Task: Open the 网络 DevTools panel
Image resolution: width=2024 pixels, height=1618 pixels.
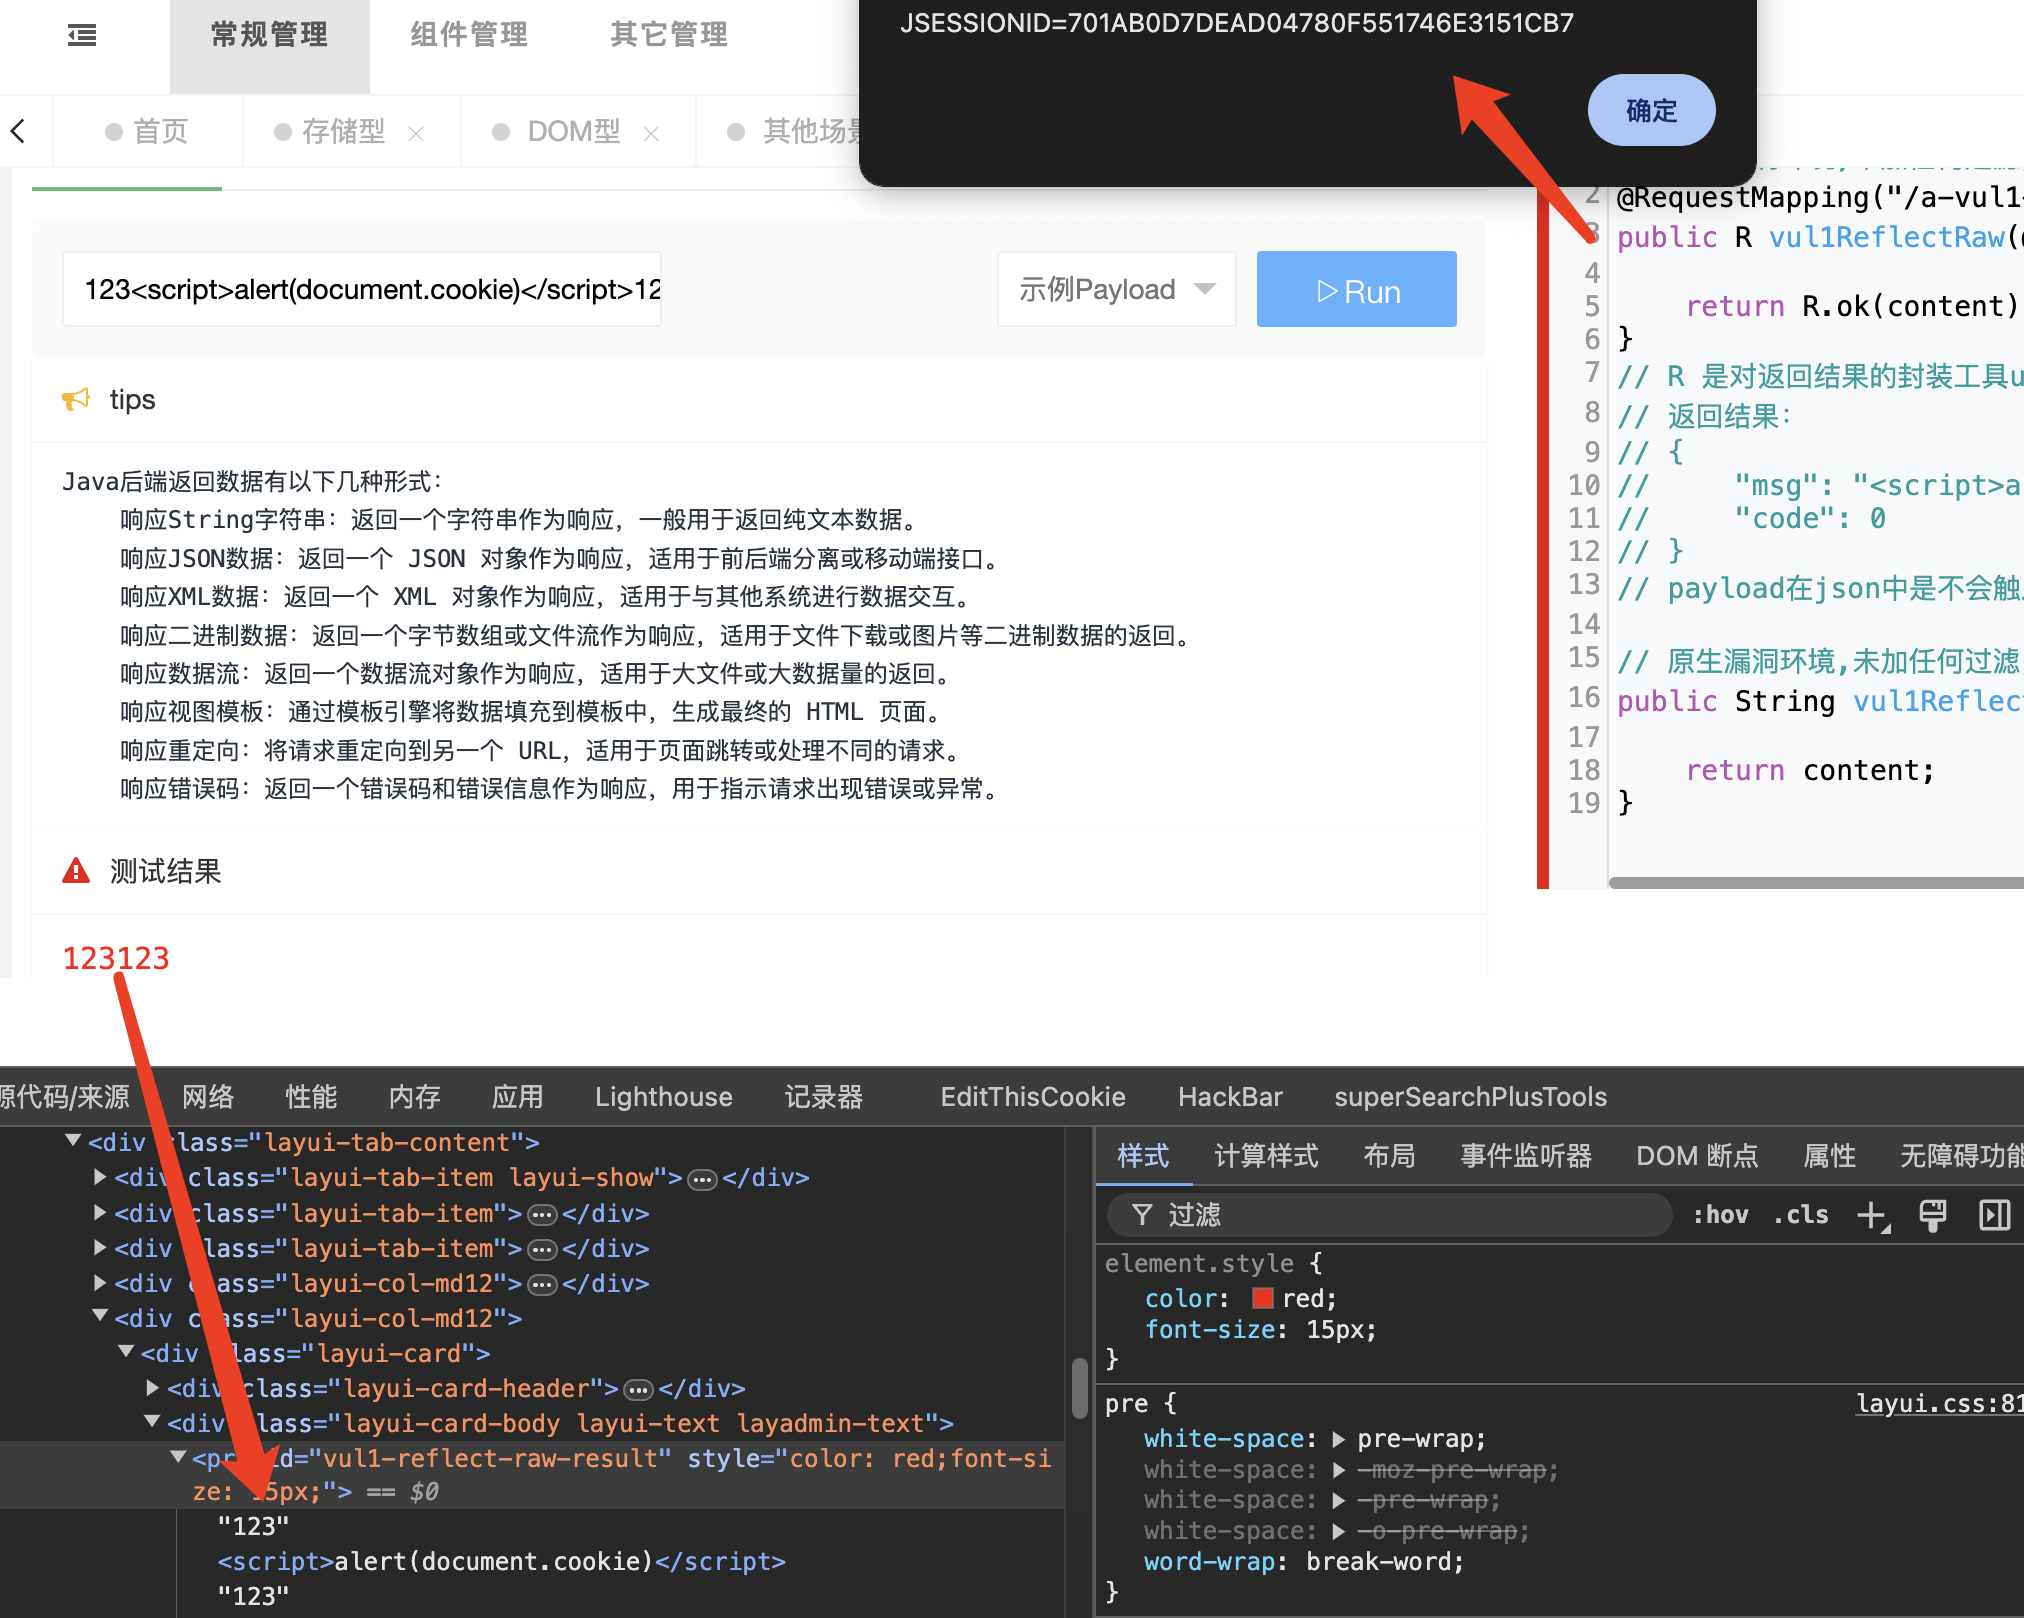Action: pyautogui.click(x=208, y=1097)
